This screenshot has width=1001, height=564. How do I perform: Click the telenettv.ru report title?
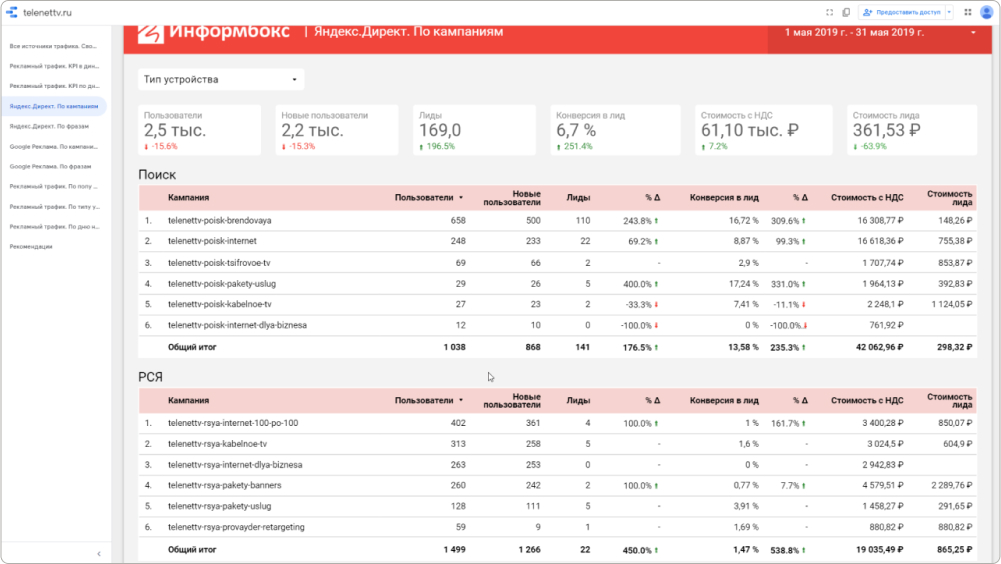click(x=47, y=12)
